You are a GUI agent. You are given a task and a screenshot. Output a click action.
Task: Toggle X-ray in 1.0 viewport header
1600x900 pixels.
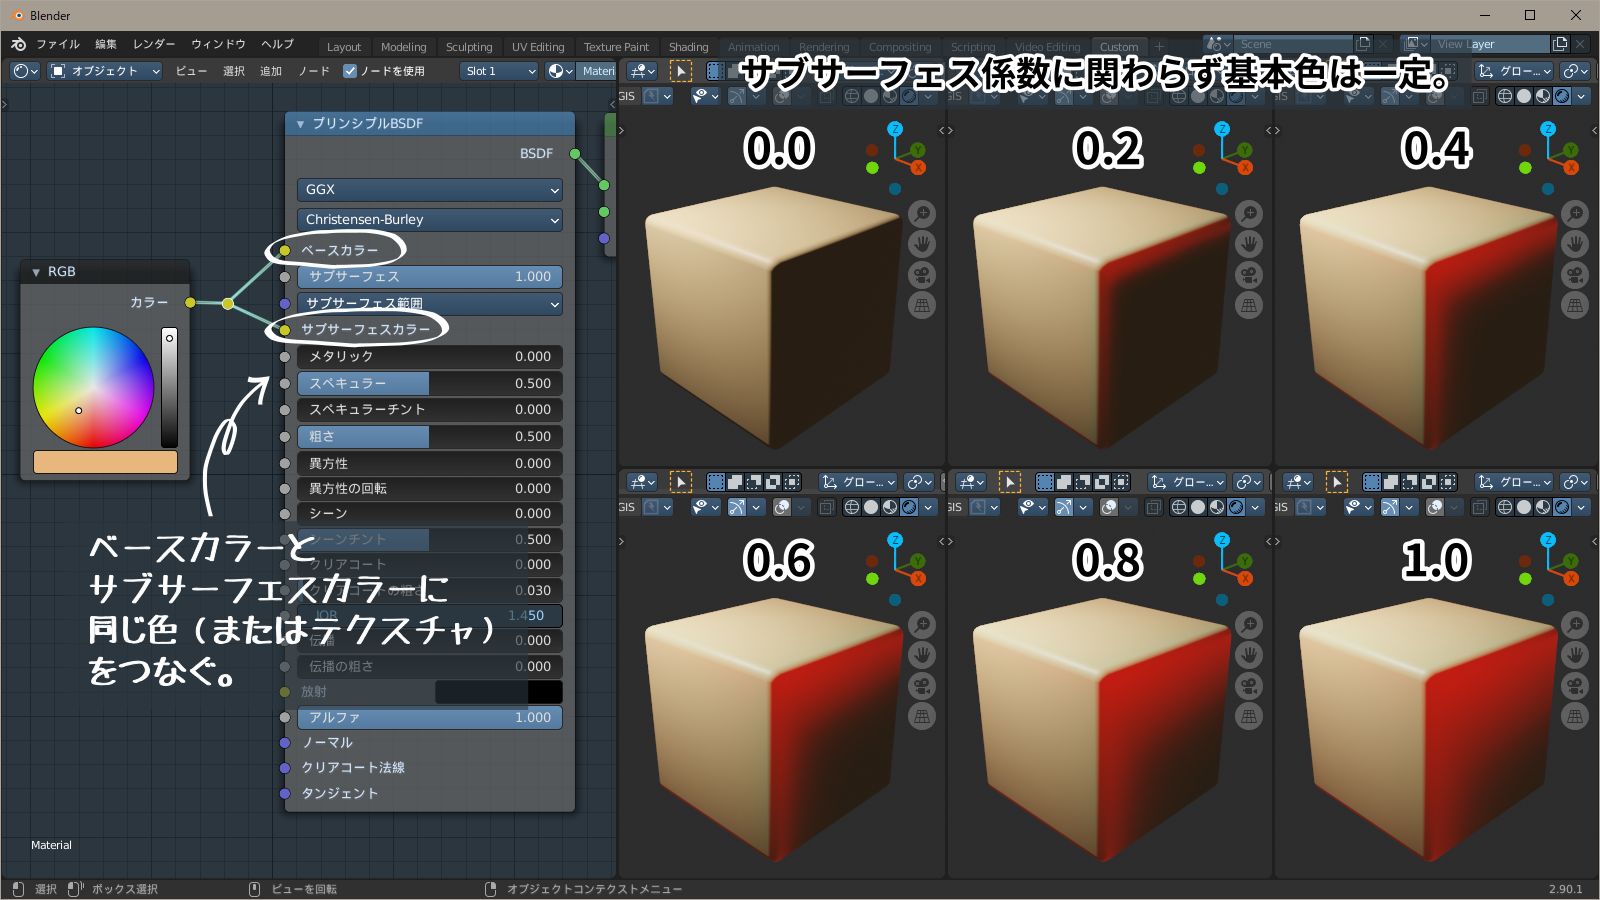click(x=1479, y=507)
